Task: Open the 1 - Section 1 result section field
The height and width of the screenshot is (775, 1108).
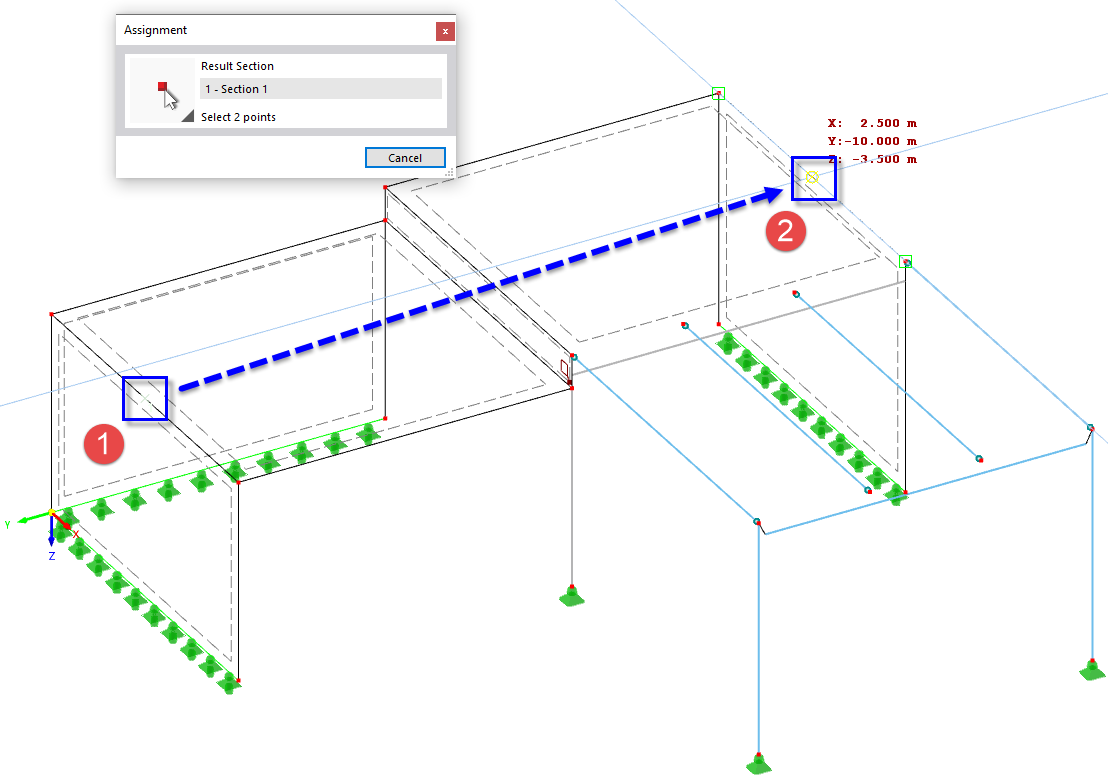Action: coord(320,88)
